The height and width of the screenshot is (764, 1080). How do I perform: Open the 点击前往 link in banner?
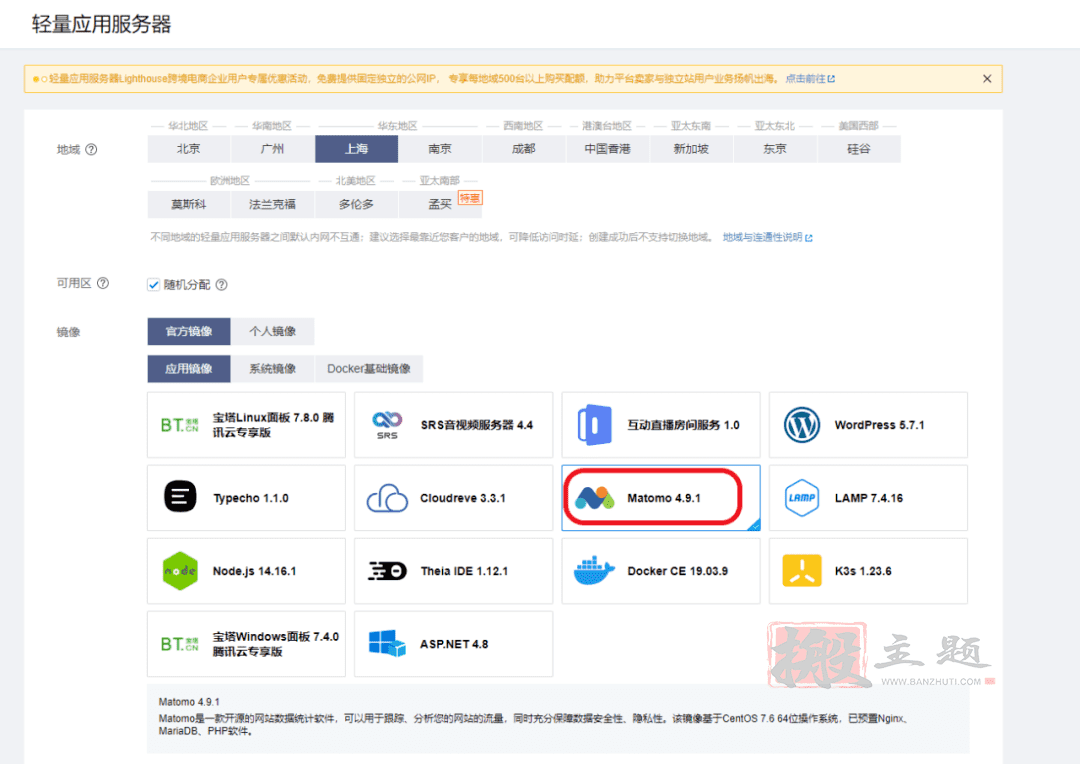click(x=810, y=79)
